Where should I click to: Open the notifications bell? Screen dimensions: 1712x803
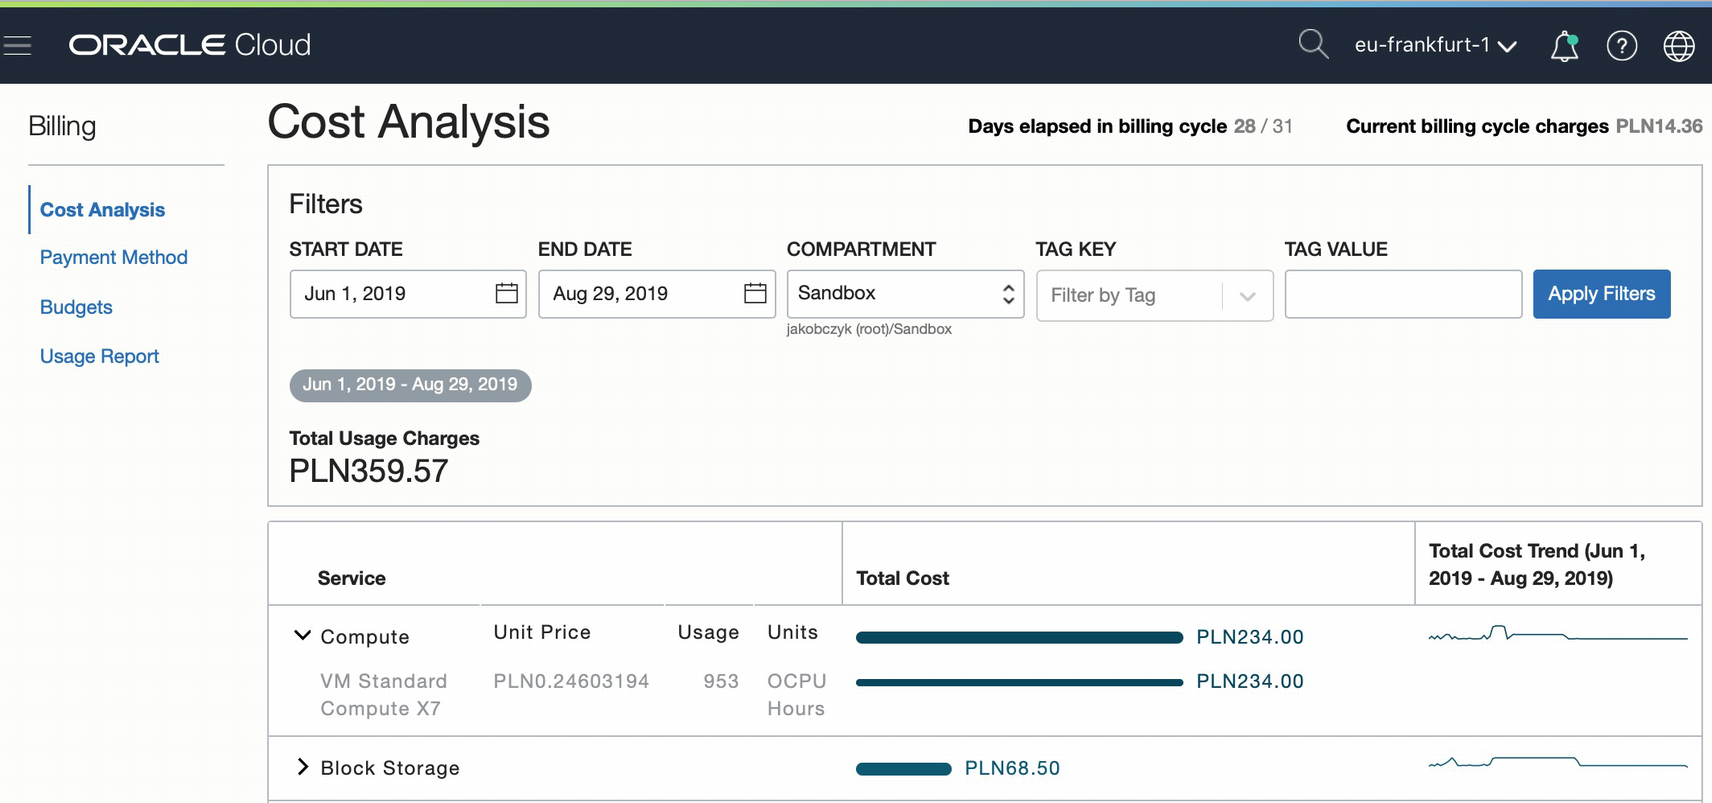(x=1564, y=46)
